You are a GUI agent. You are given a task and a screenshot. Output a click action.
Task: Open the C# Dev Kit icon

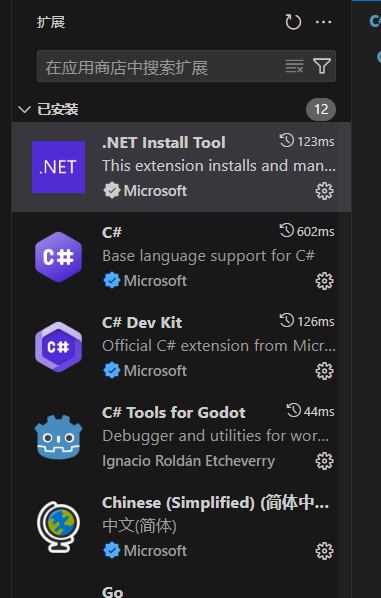pyautogui.click(x=58, y=347)
